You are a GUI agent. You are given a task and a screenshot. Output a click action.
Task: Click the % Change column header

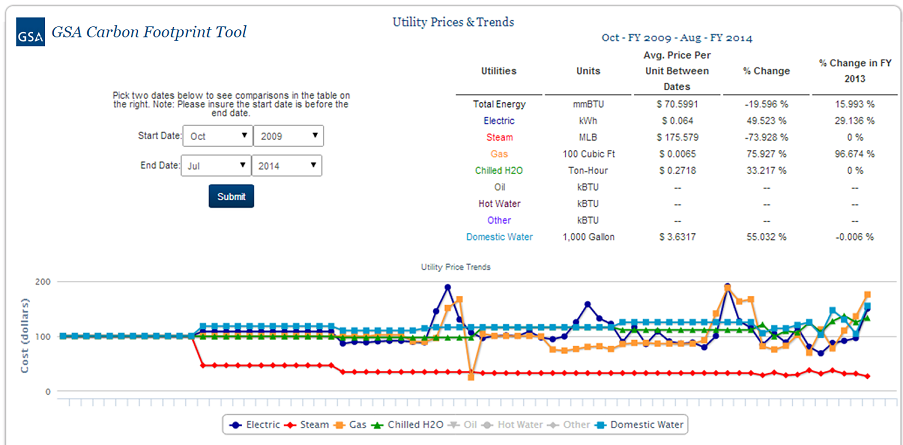(766, 71)
